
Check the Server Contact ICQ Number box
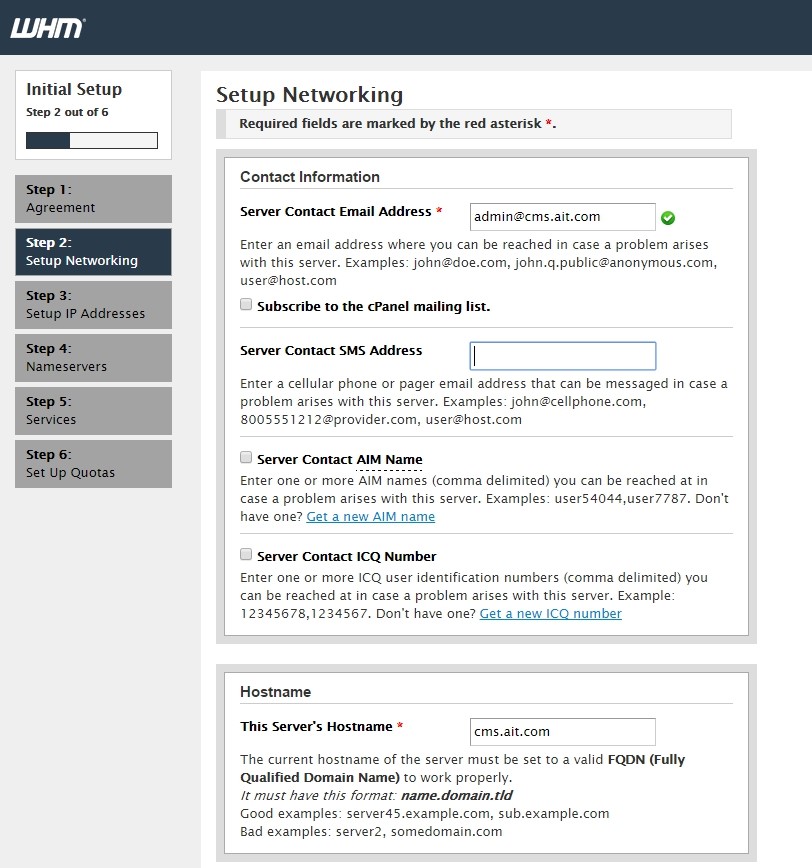[x=246, y=555]
